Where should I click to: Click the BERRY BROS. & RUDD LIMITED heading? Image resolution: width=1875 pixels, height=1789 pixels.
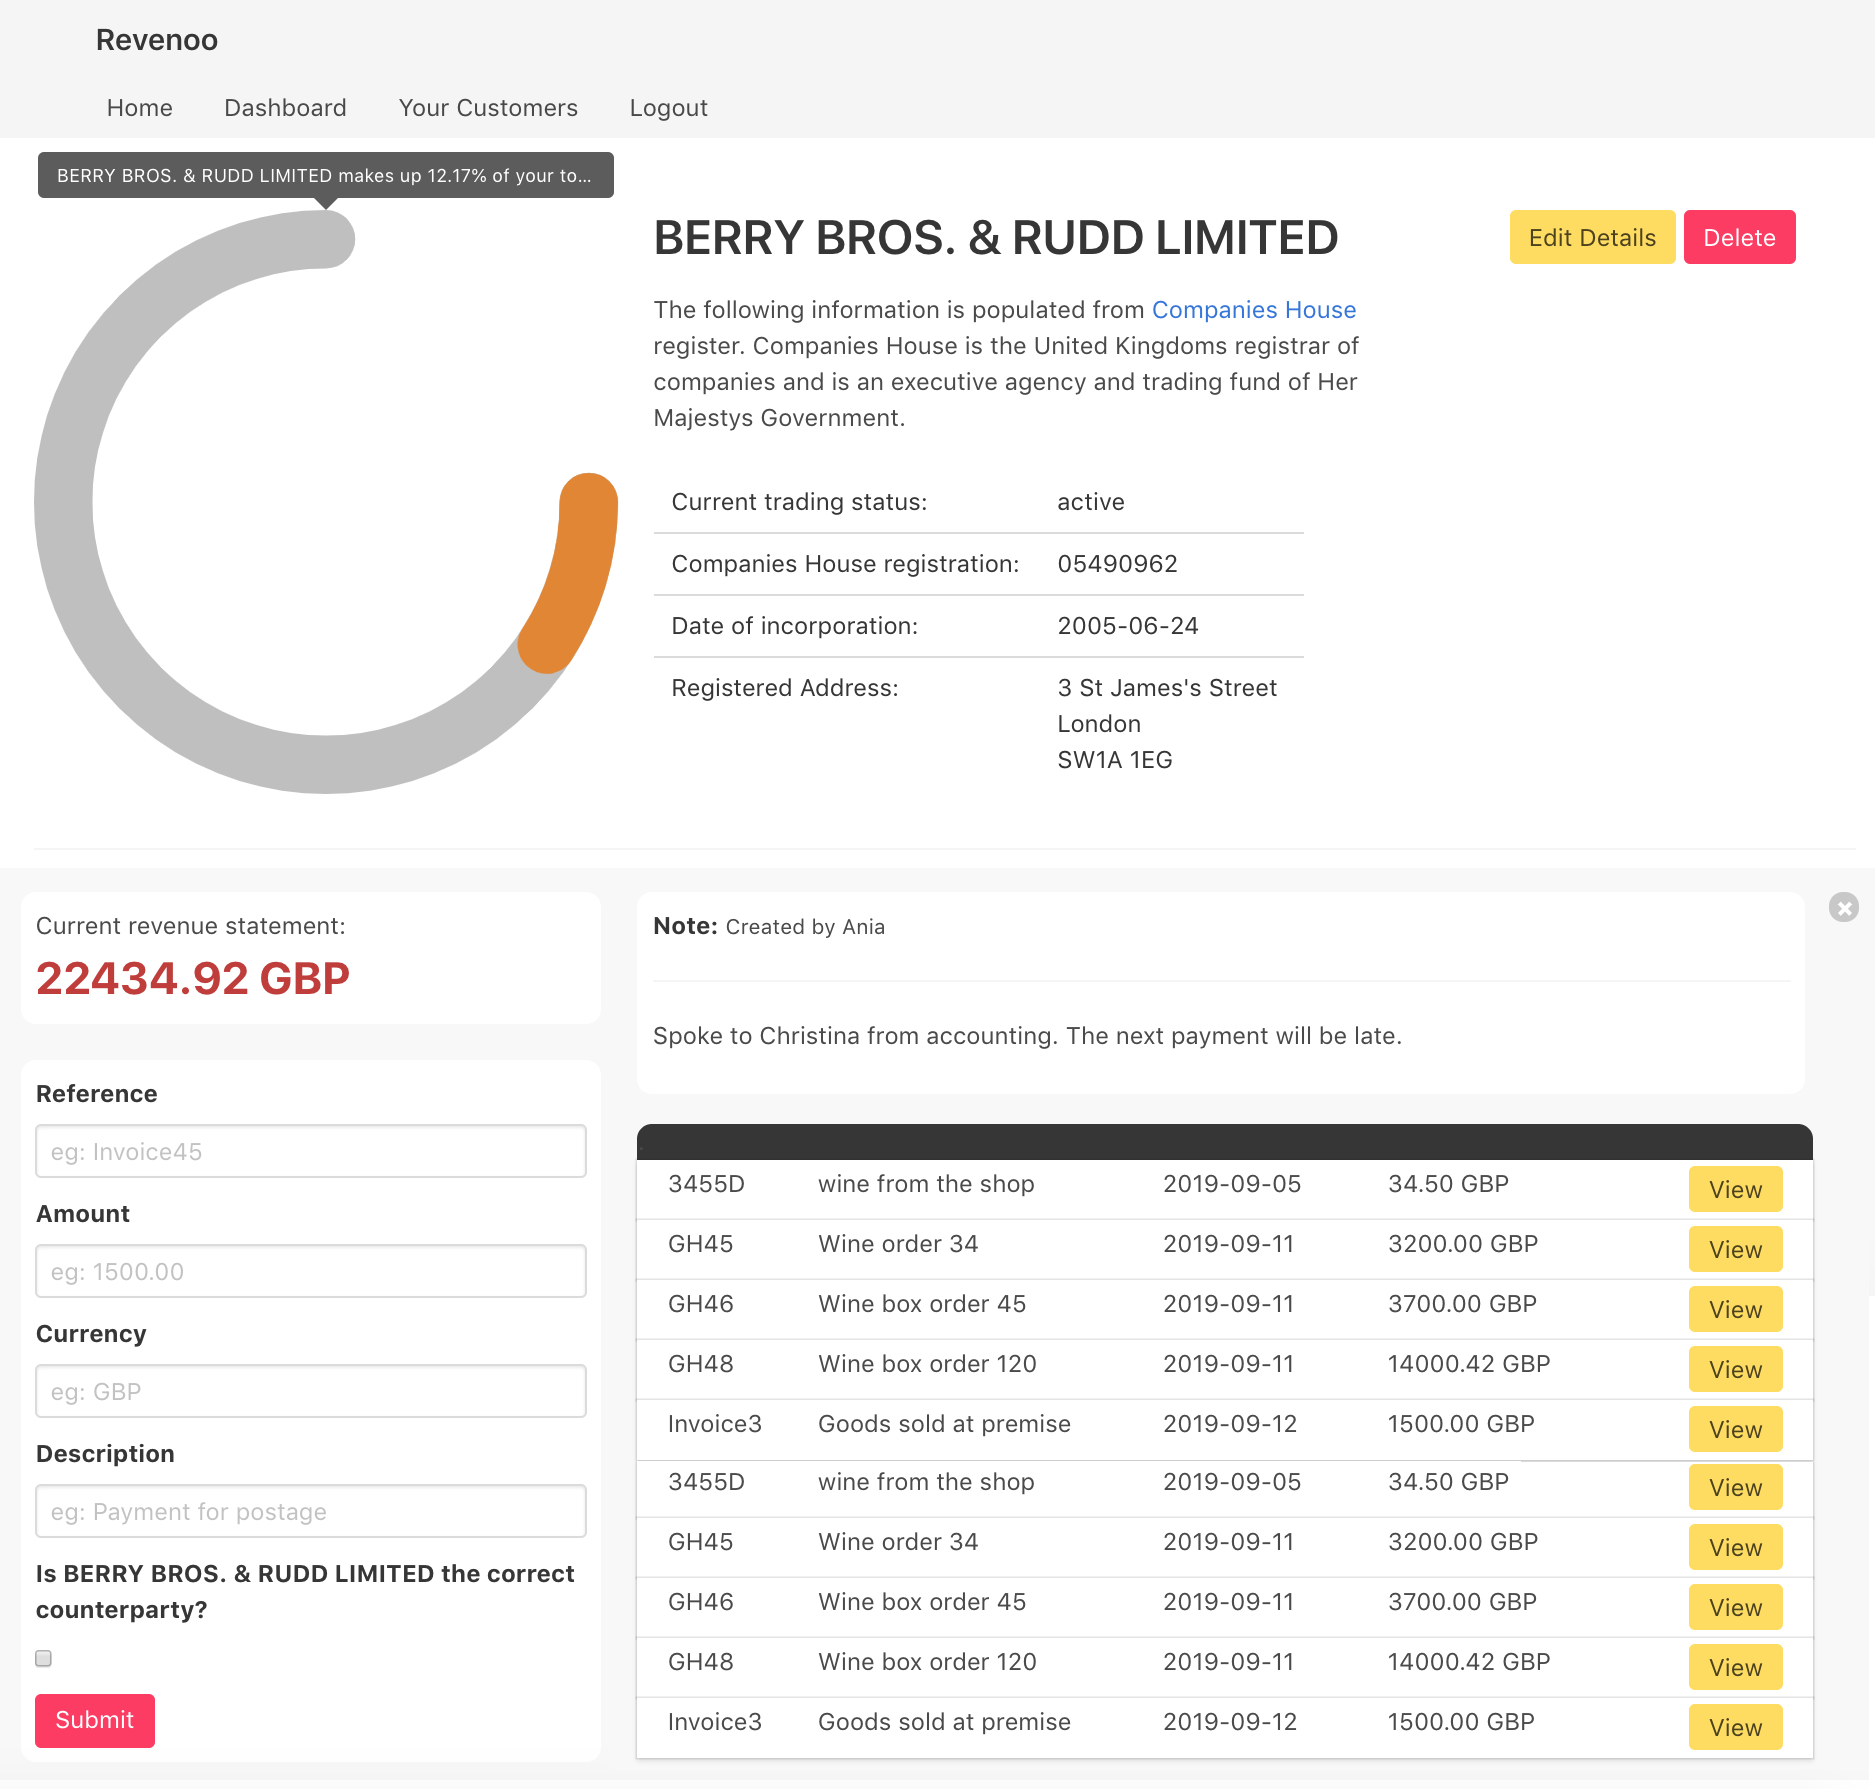[x=995, y=238]
